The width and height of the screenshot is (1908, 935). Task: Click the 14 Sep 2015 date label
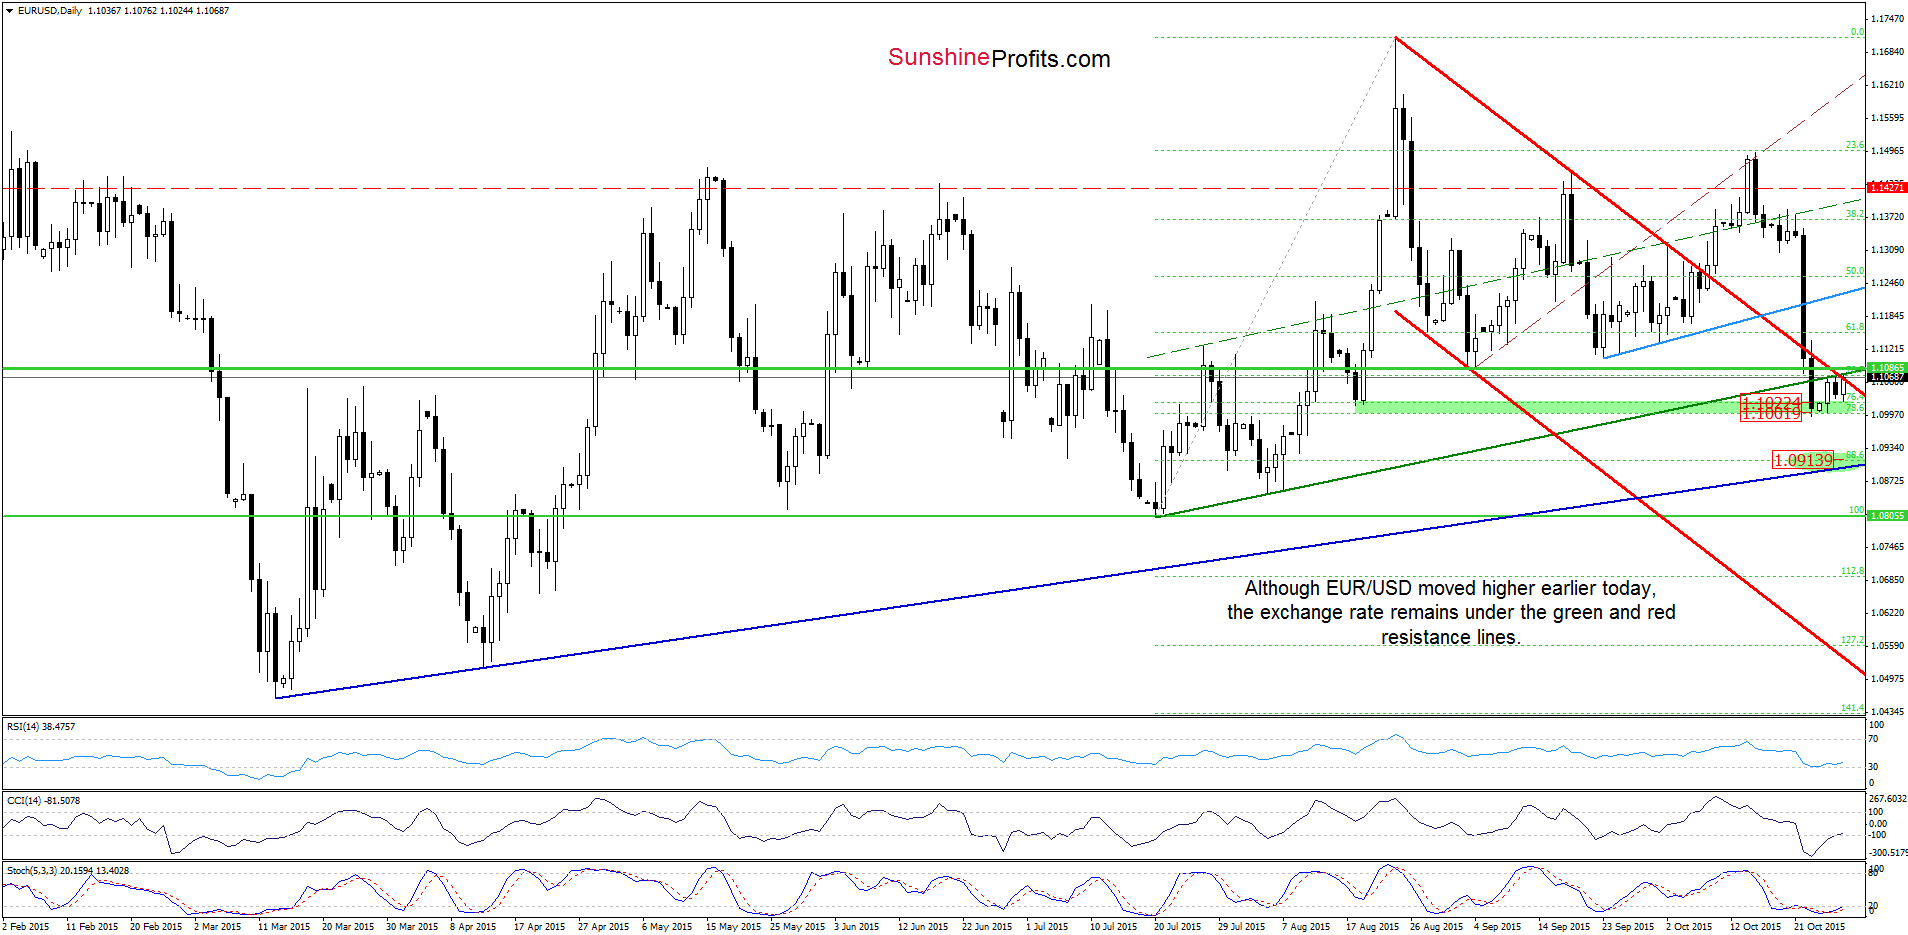coord(1564,927)
